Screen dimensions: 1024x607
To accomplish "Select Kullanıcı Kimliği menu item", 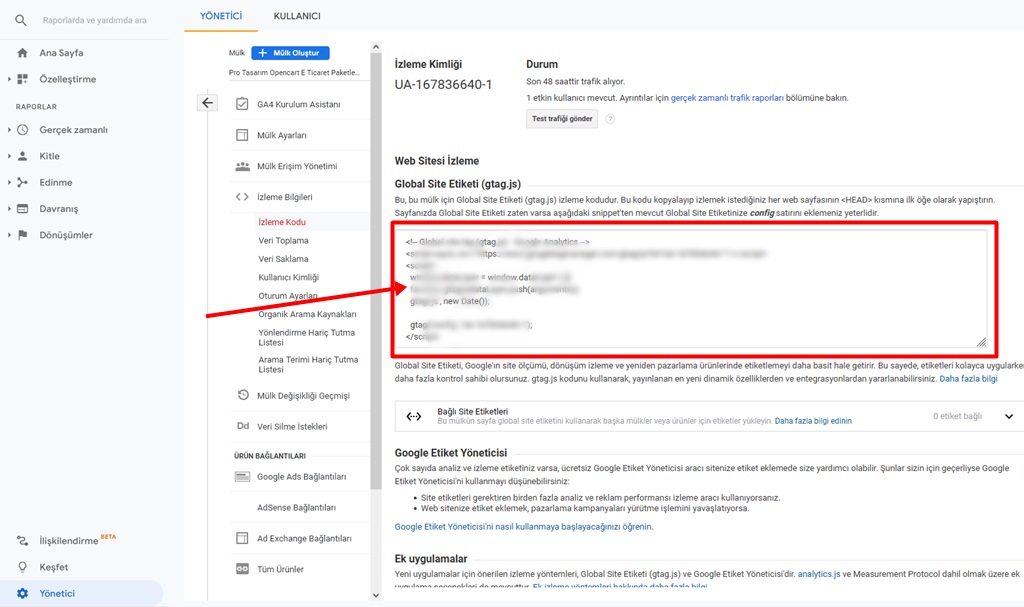I will tap(289, 277).
